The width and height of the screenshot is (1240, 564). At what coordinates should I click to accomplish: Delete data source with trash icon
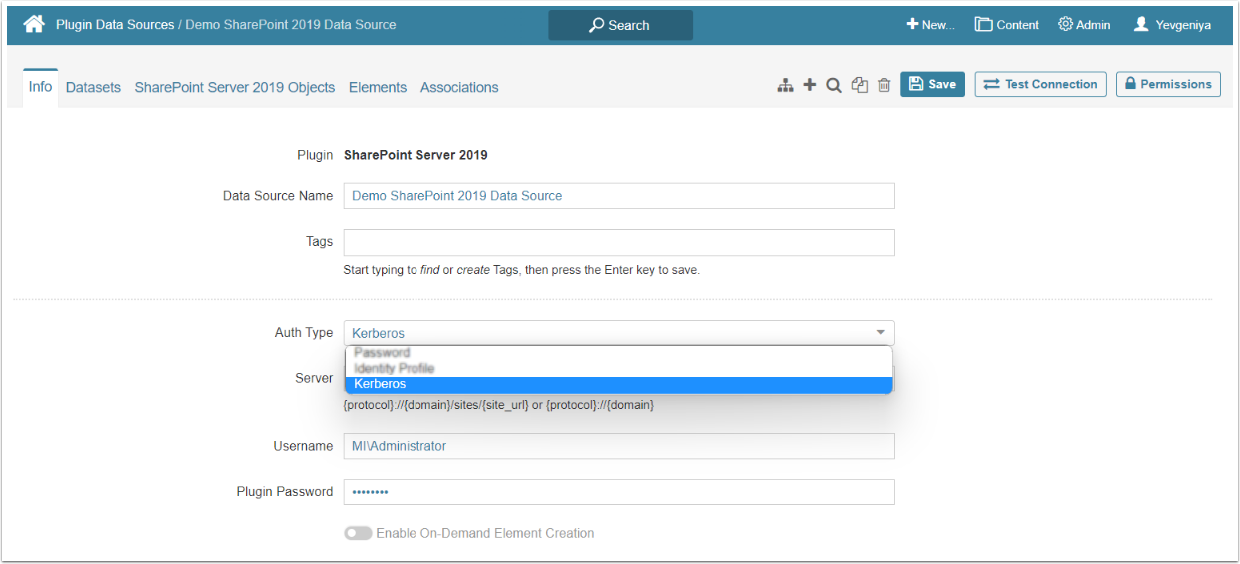pos(884,86)
